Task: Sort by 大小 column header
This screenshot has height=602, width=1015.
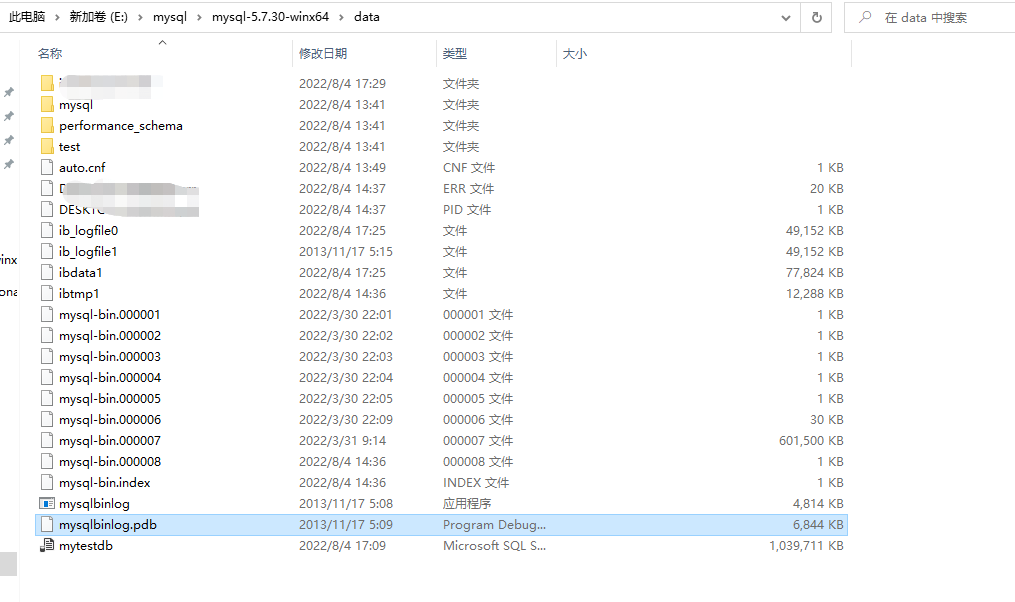Action: [574, 54]
